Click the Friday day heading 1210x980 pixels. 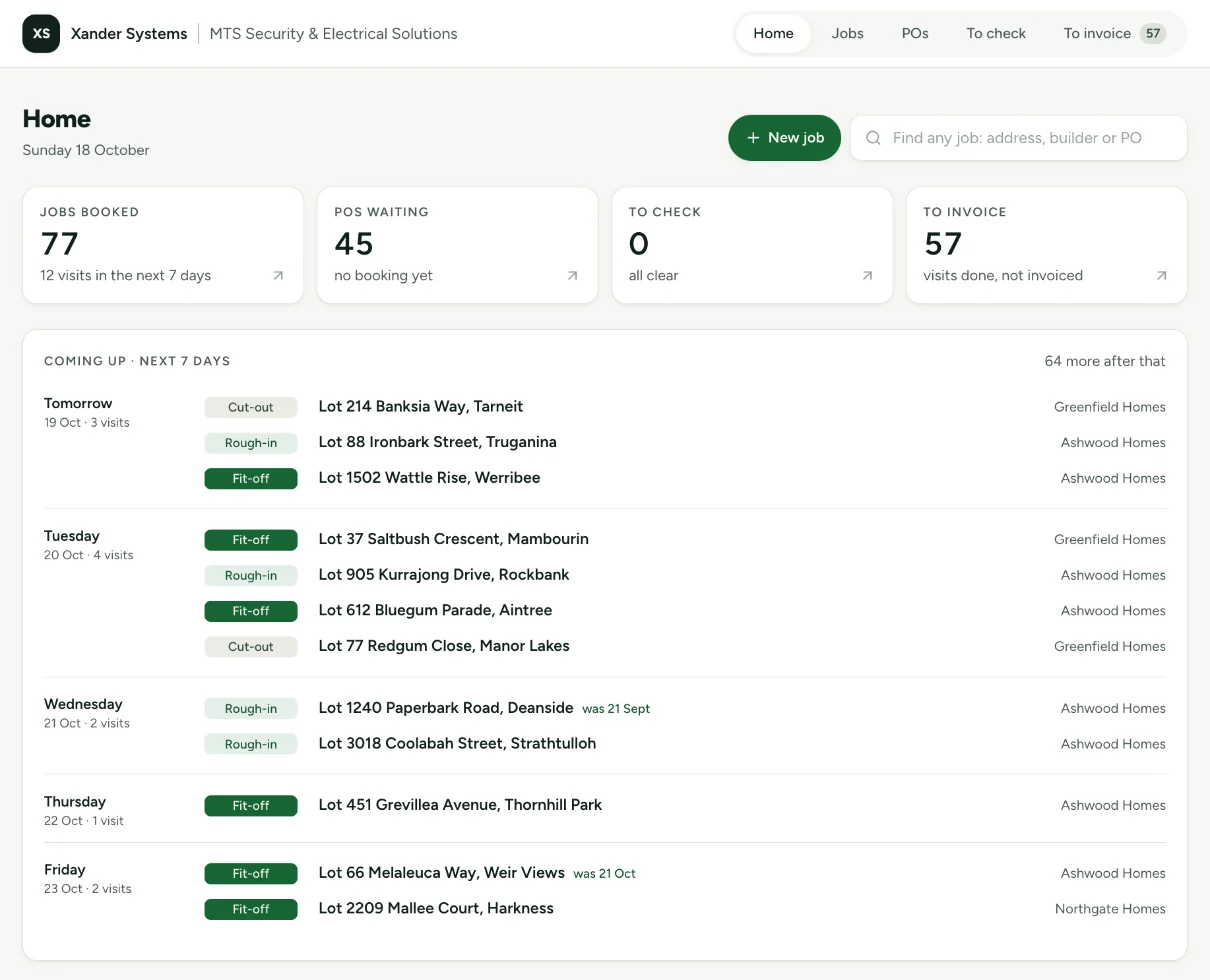65,870
